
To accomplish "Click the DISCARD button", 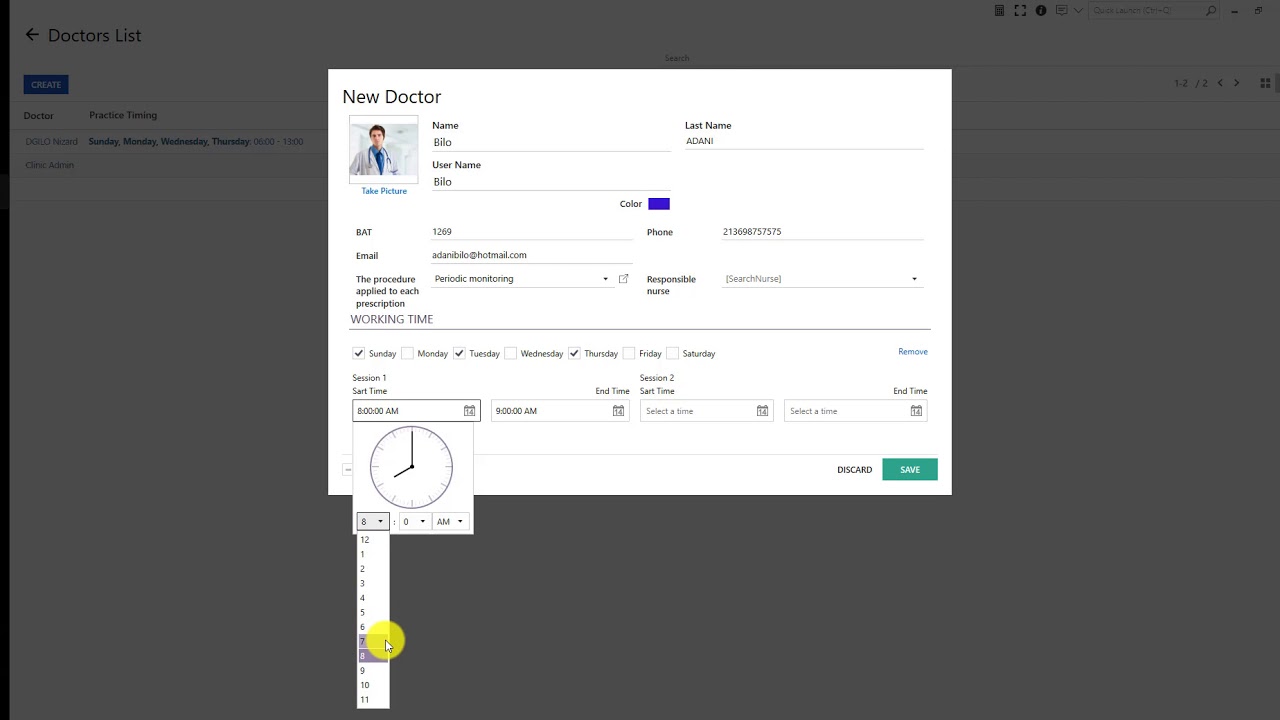I will click(x=855, y=469).
